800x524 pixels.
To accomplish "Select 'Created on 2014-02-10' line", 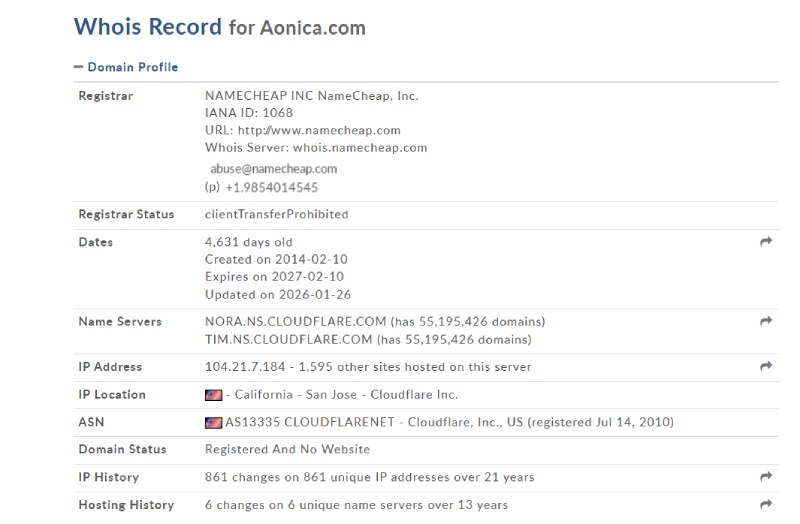I will click(x=276, y=259).
